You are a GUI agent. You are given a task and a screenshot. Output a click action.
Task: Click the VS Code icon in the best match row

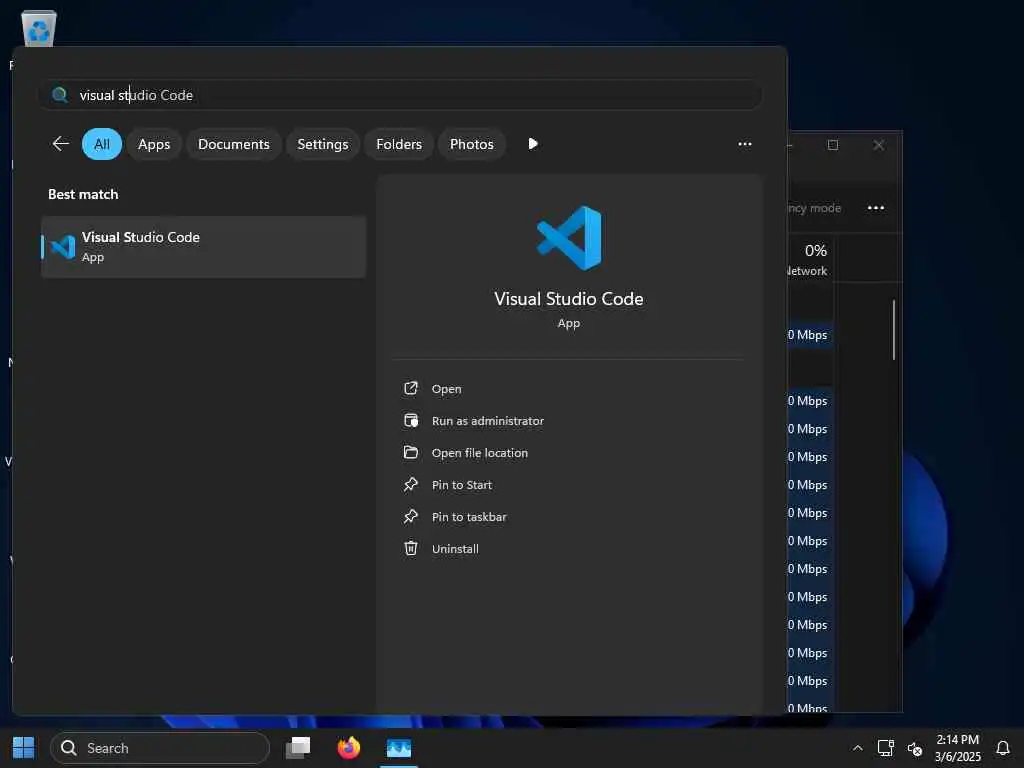click(63, 247)
